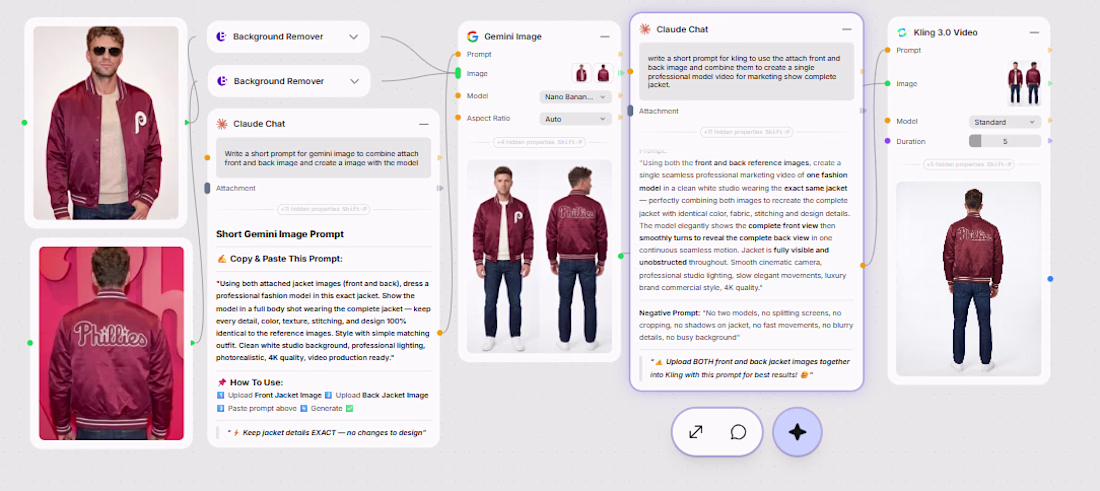Click green input port of front jacket photo

tap(24, 123)
